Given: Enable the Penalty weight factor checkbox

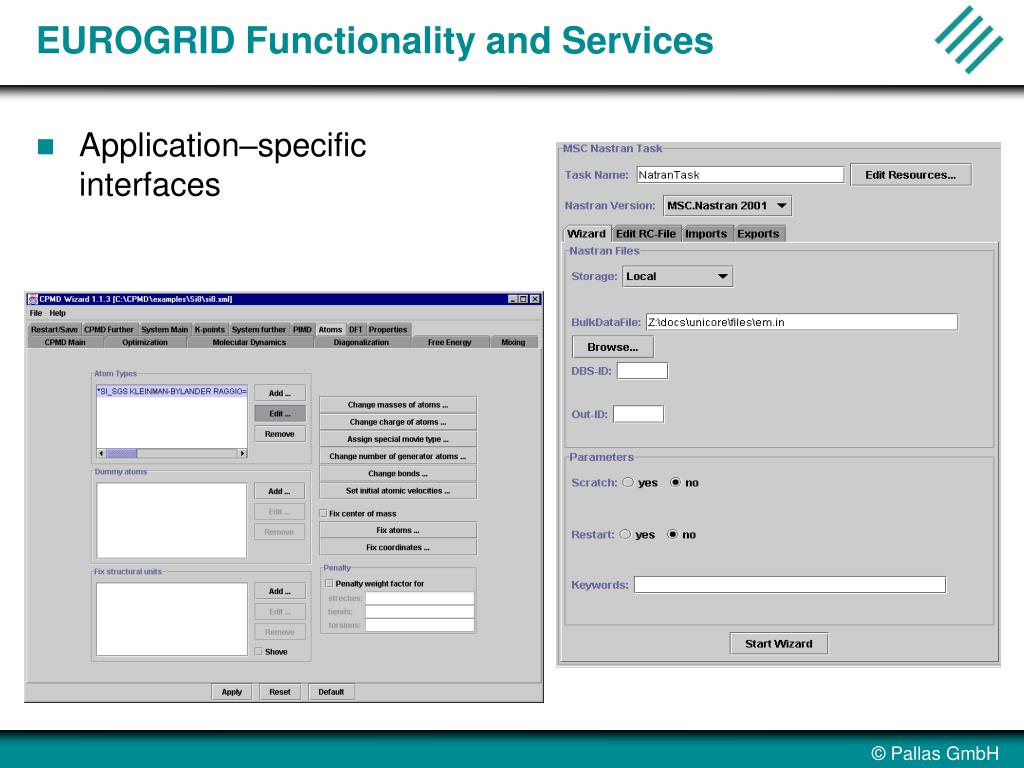Looking at the screenshot, I should (329, 583).
